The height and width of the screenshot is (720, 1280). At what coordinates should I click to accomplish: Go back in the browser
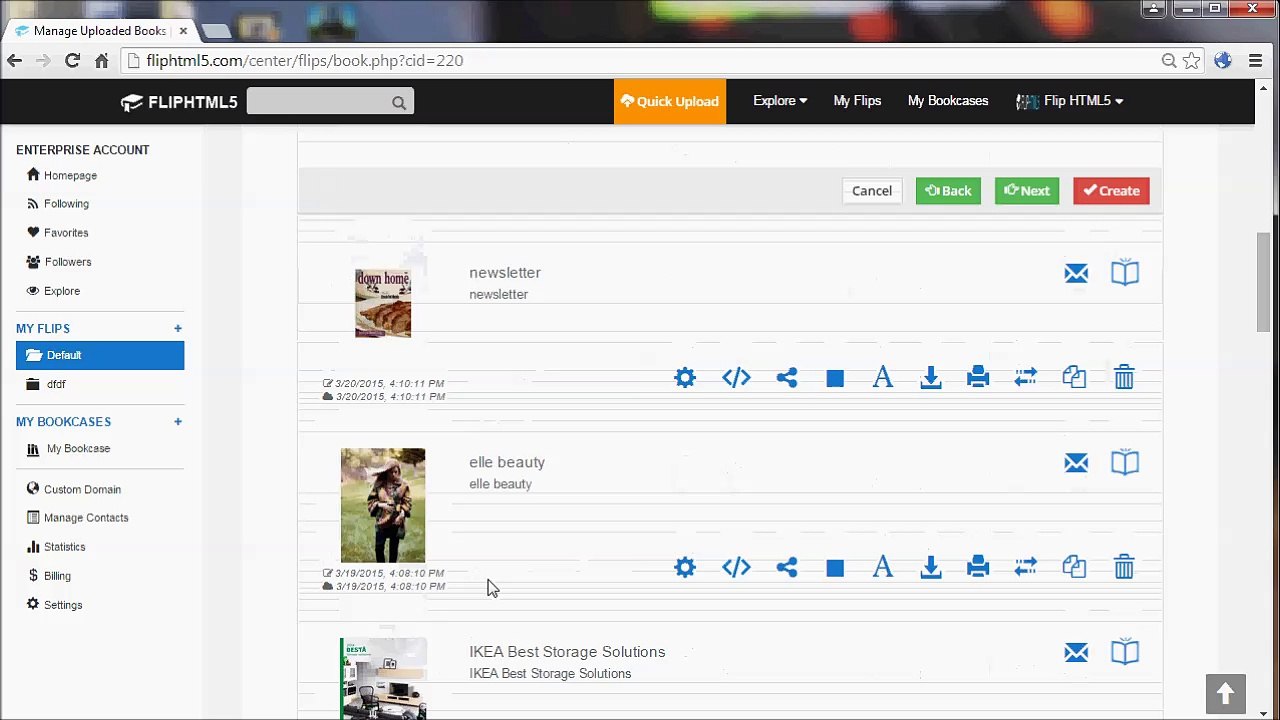(x=14, y=61)
